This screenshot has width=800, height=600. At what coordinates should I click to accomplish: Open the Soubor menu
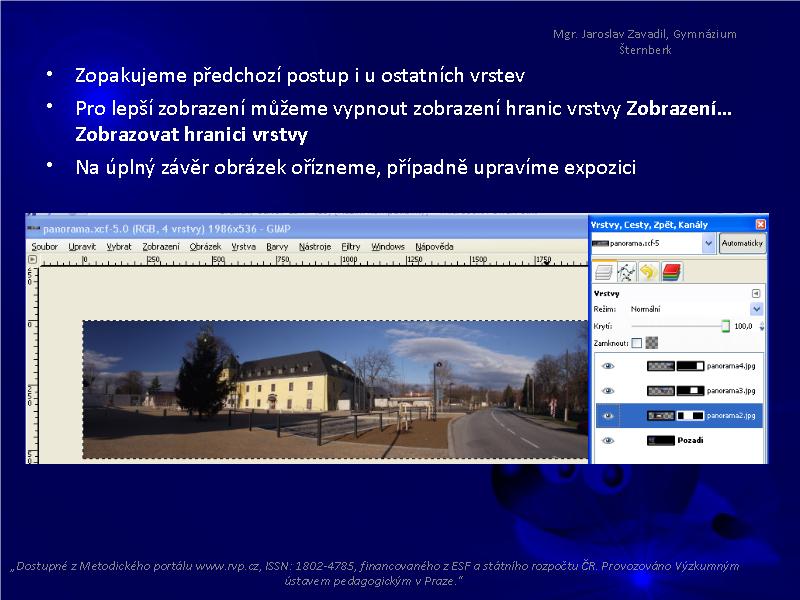point(44,246)
